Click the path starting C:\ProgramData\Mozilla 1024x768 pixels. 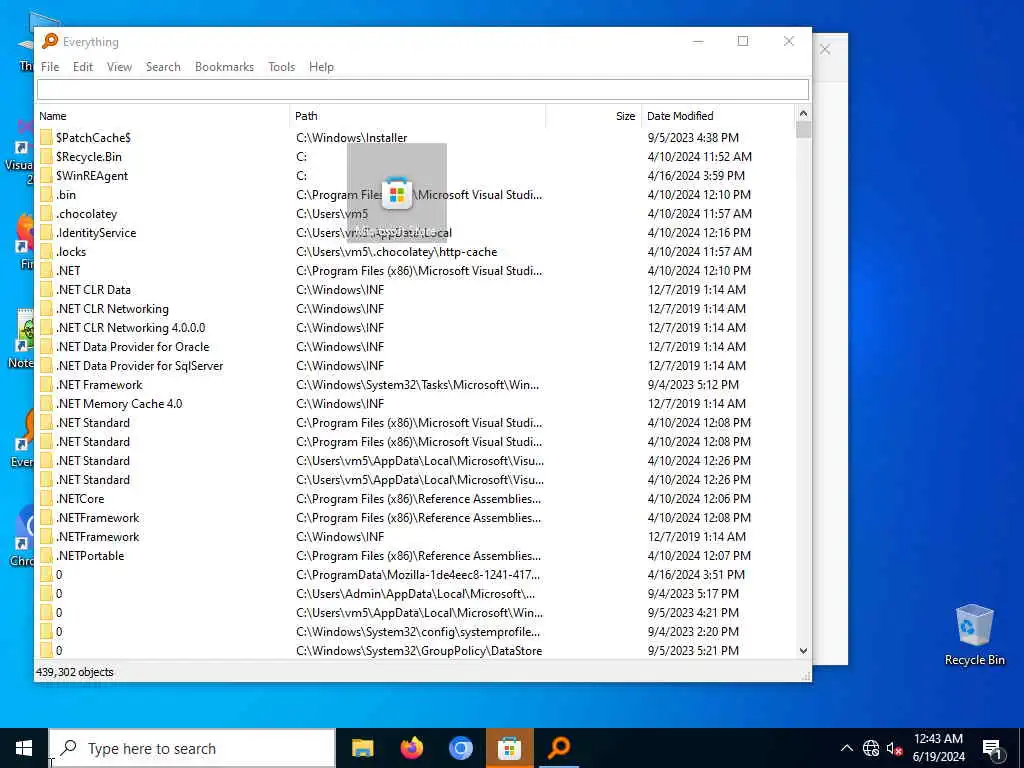click(x=418, y=575)
